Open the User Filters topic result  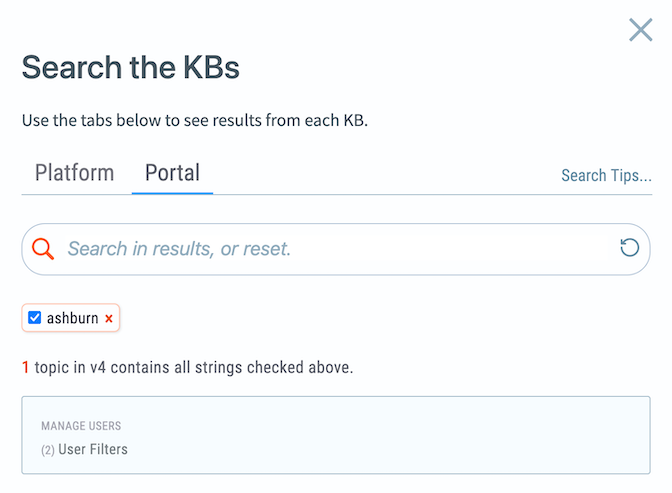93,449
